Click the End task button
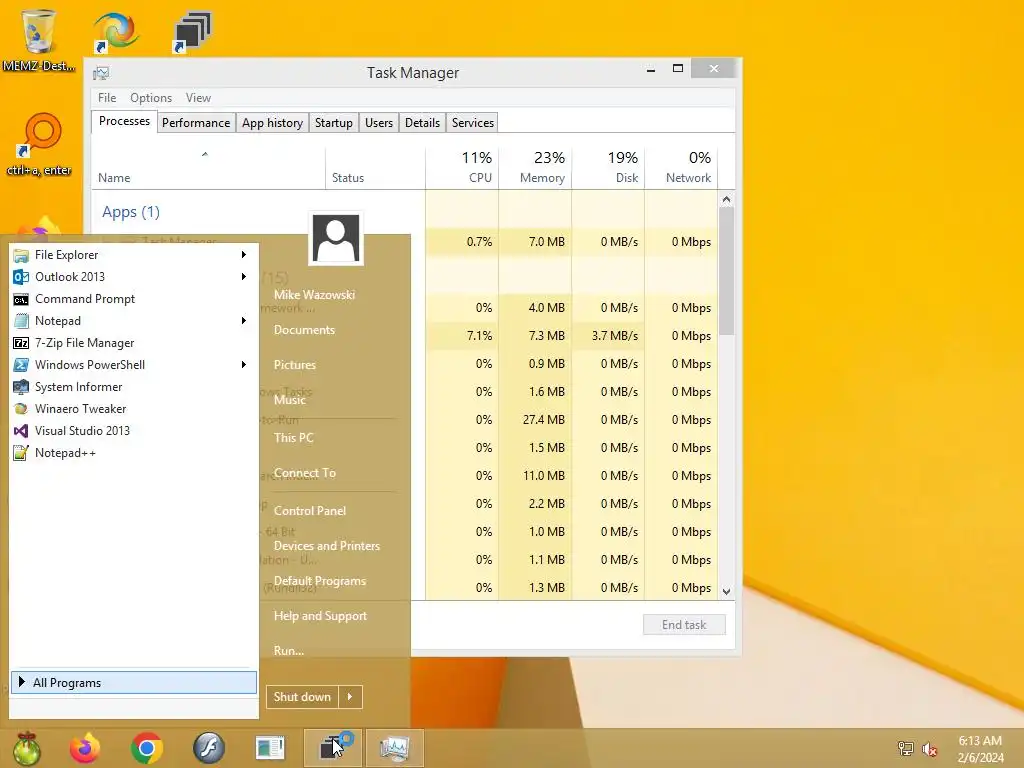The image size is (1024, 768). [684, 625]
